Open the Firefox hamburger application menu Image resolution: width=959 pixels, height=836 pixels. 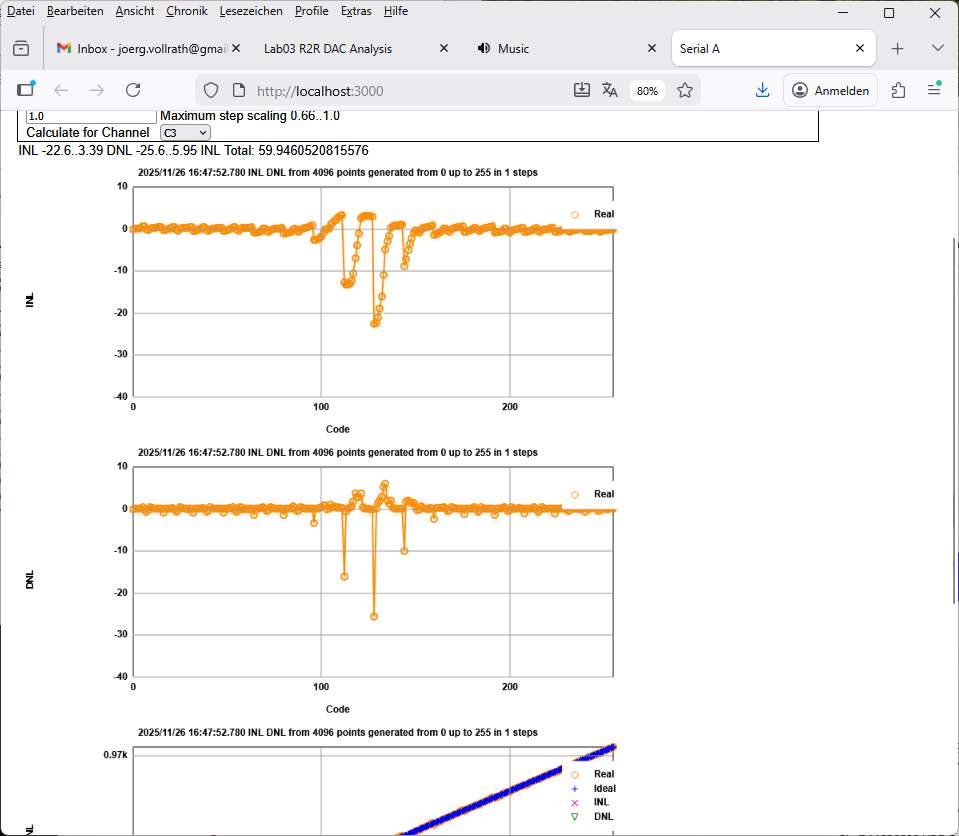934,90
